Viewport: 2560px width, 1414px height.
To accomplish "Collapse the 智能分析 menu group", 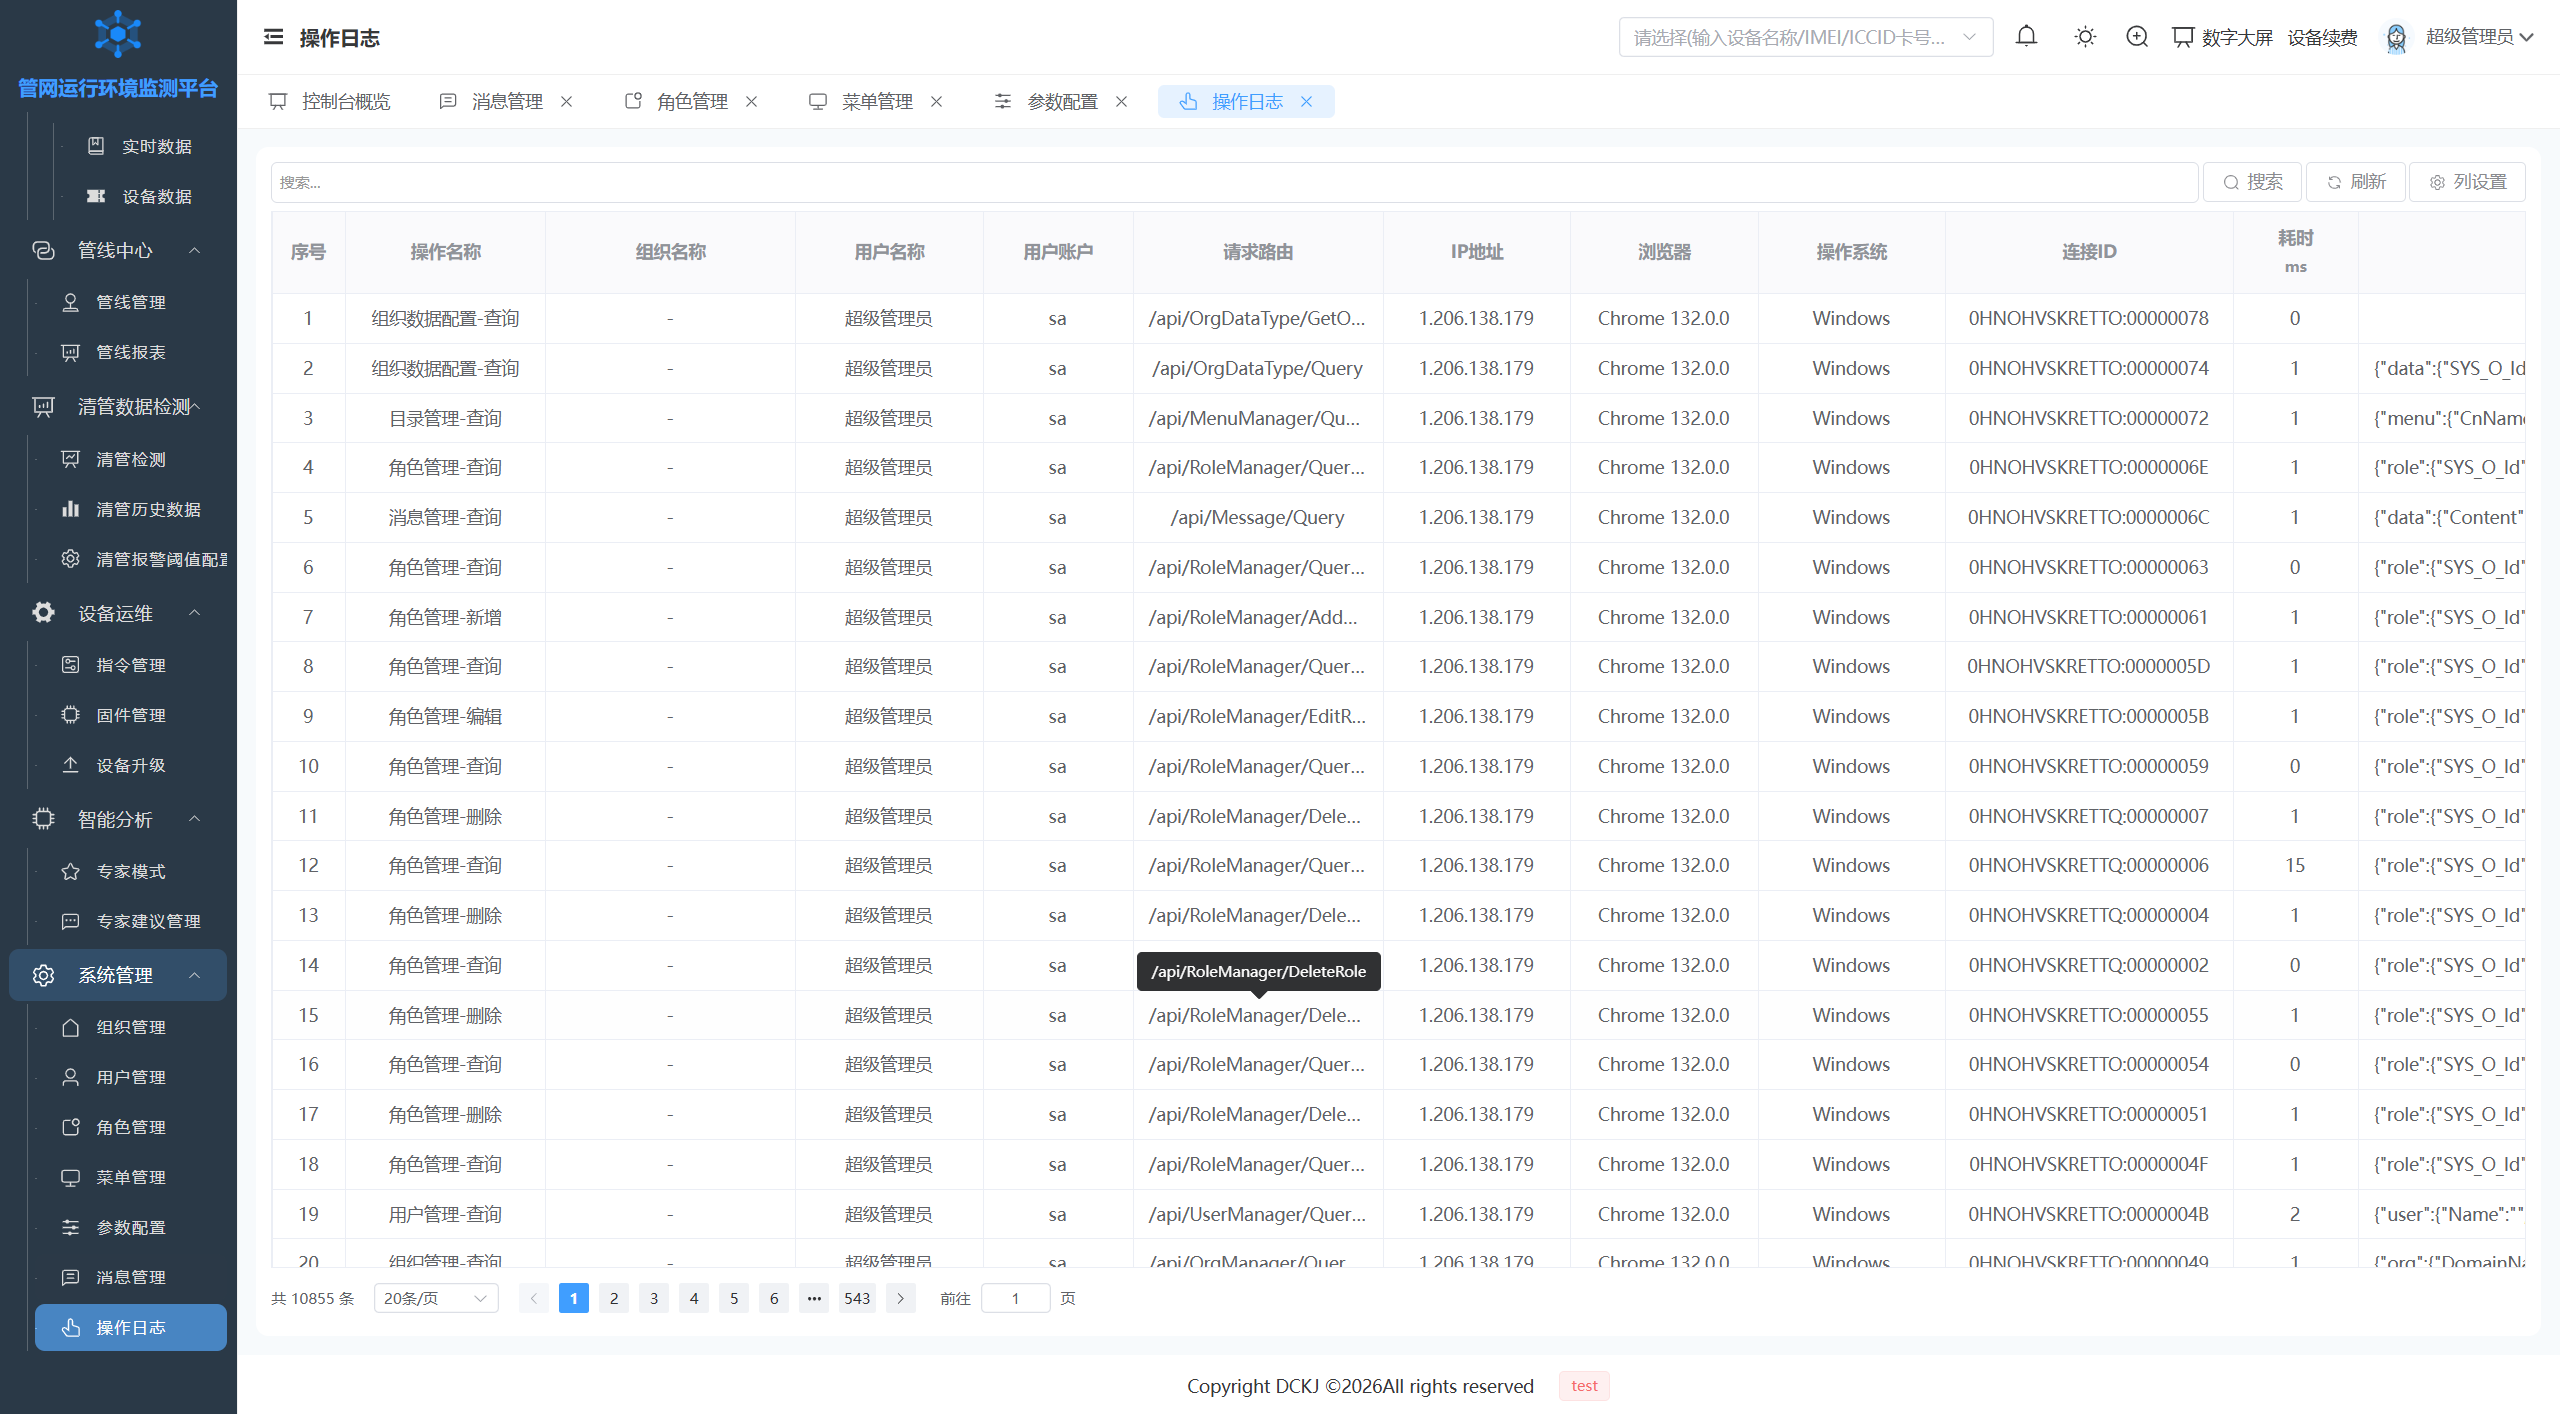I will click(118, 819).
